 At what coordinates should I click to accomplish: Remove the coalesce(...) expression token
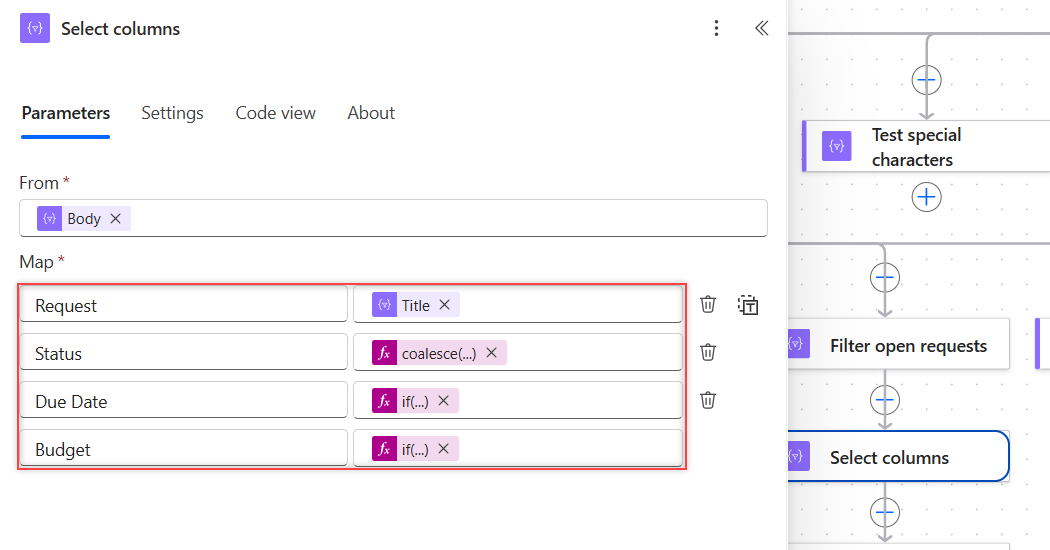[x=492, y=352]
